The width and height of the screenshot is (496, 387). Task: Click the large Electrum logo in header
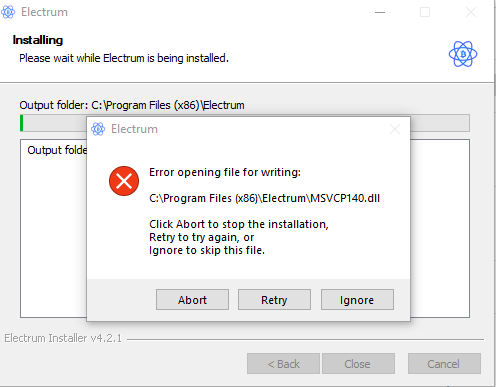(x=463, y=54)
